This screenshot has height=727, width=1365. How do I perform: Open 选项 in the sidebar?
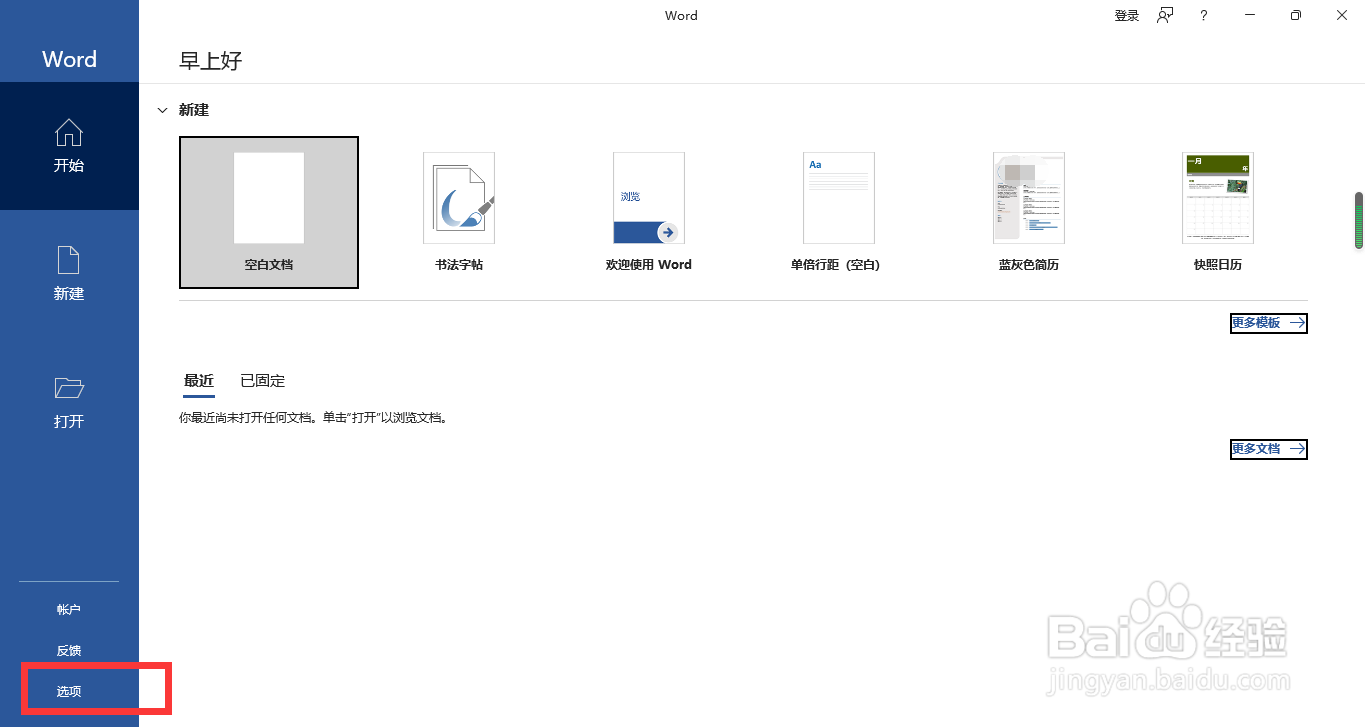69,691
